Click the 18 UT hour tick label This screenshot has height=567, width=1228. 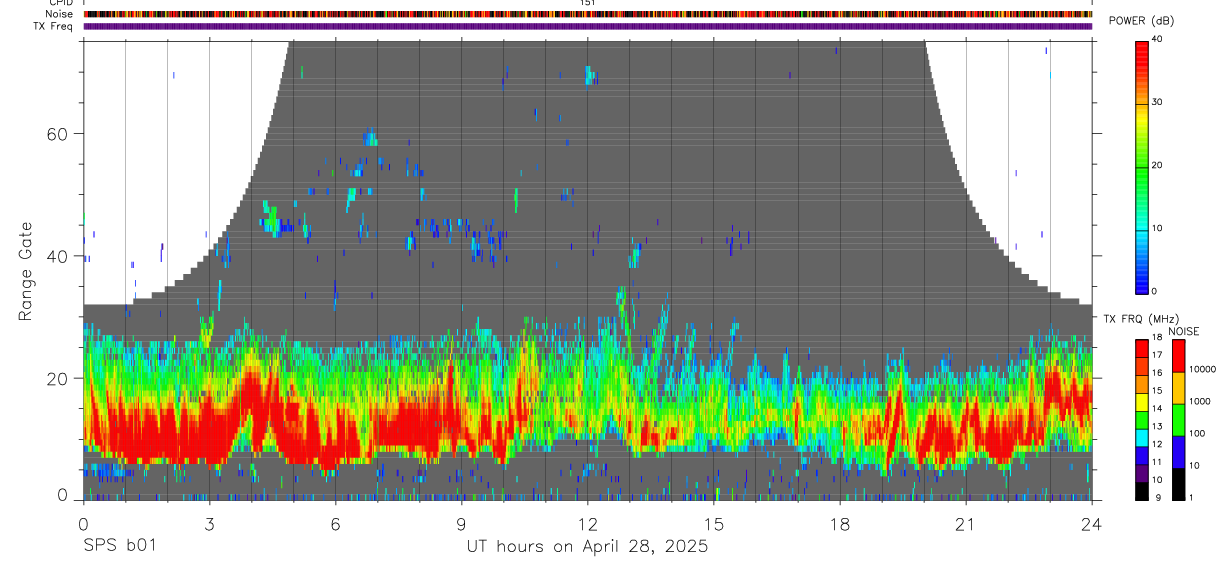(840, 524)
